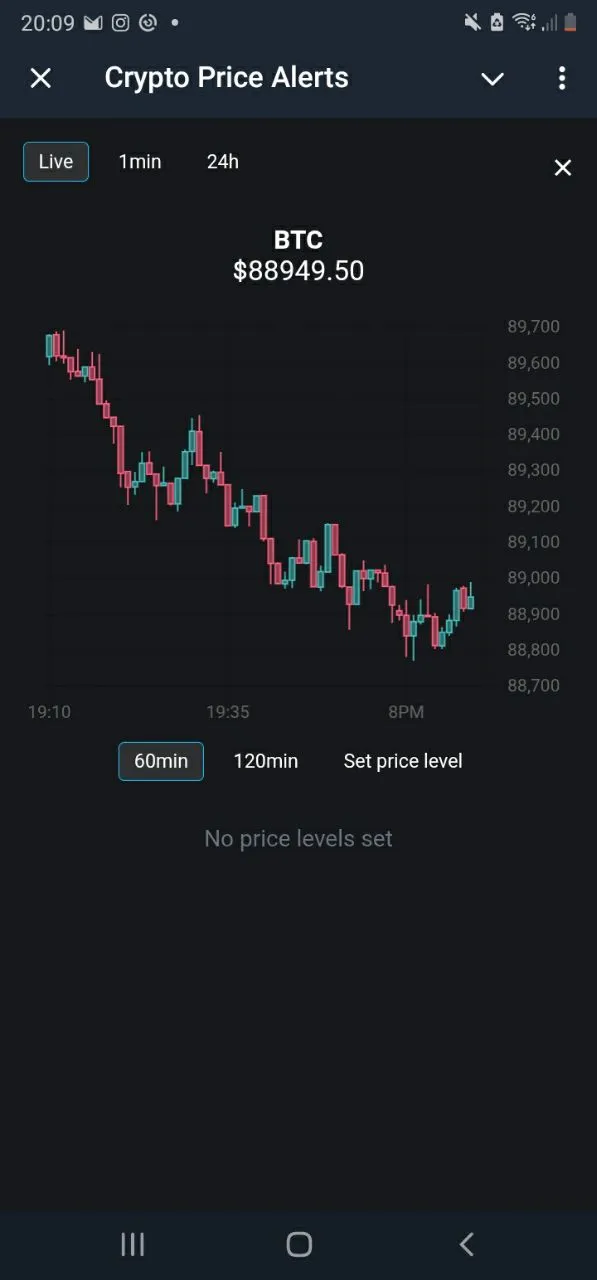This screenshot has width=597, height=1280.
Task: Open the recent apps button
Action: 131,1244
